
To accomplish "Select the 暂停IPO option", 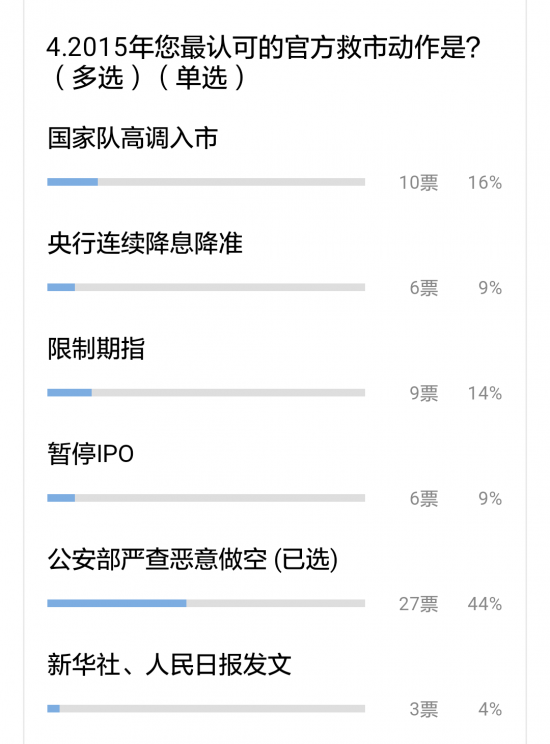I will pos(91,454).
